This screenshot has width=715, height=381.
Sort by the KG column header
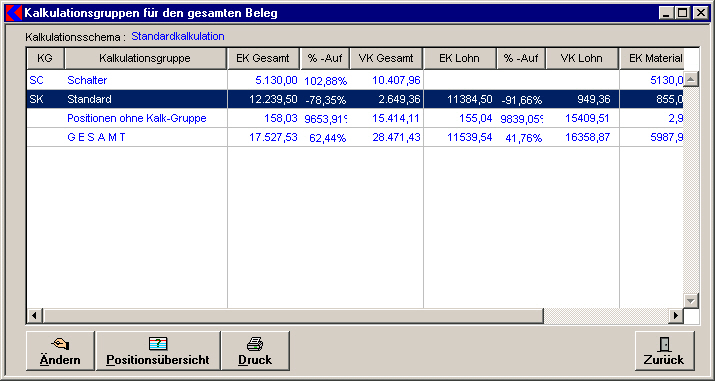pyautogui.click(x=45, y=58)
